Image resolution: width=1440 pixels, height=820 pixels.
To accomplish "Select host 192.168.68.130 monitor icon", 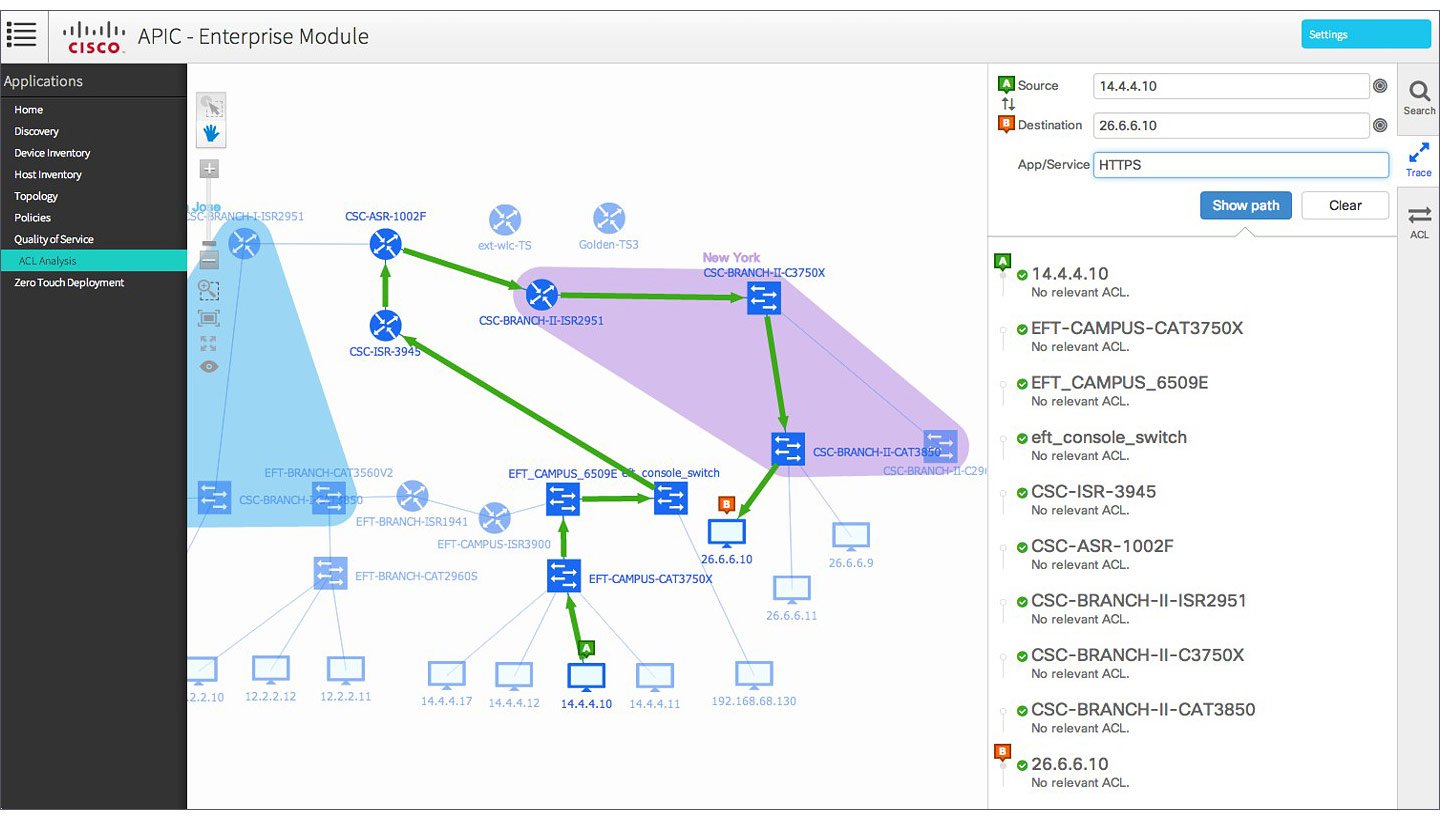I will pos(754,675).
